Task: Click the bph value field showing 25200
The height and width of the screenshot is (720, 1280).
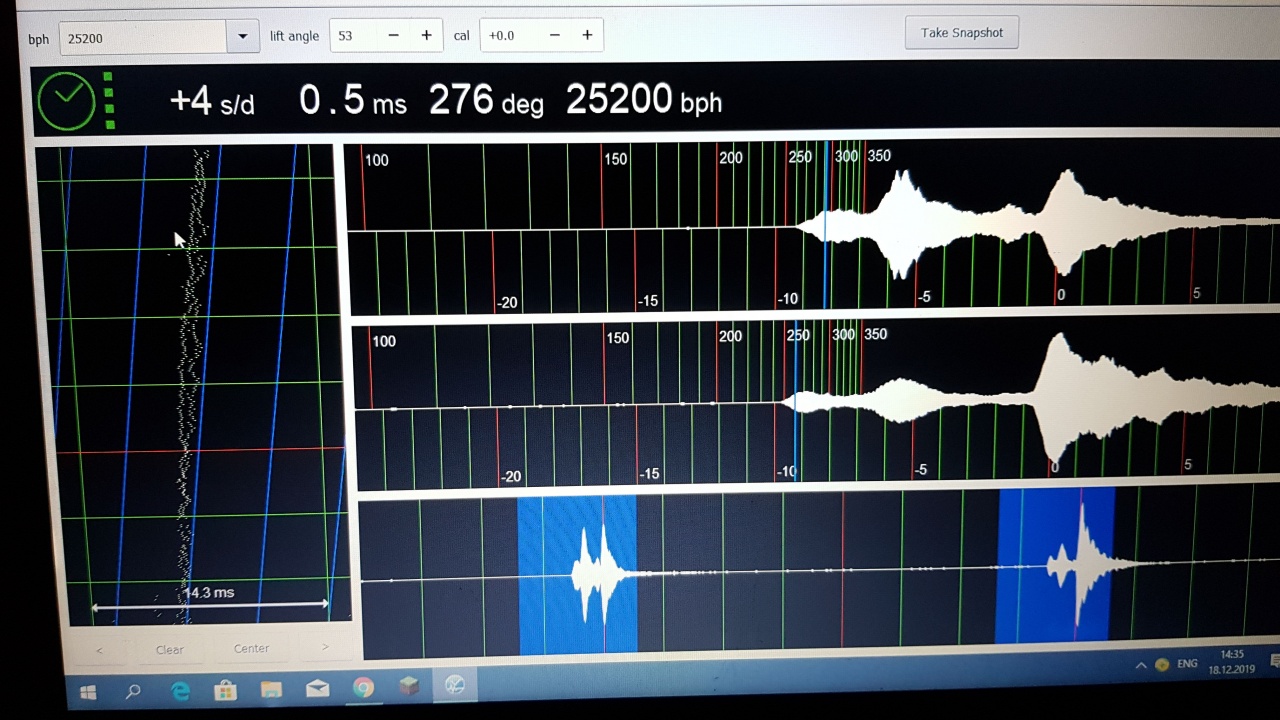Action: point(142,38)
